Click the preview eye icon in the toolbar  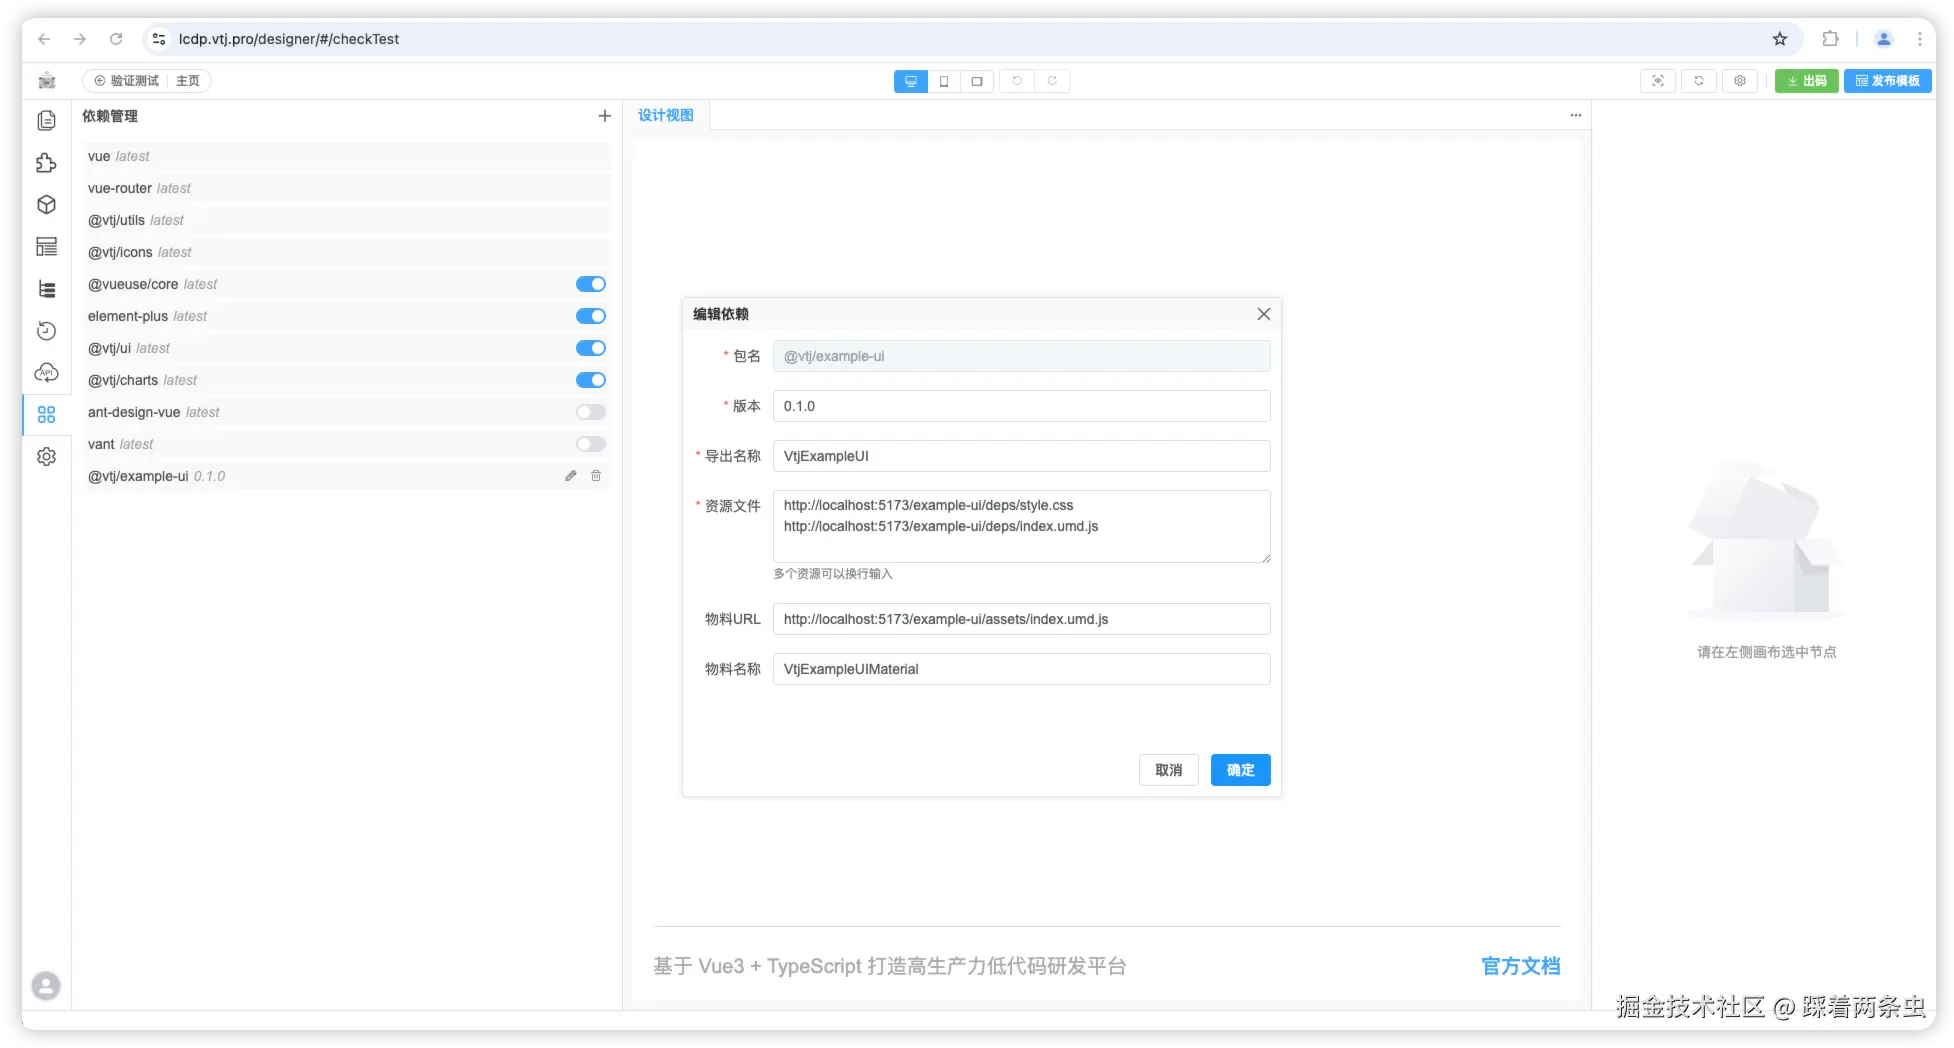point(1658,81)
